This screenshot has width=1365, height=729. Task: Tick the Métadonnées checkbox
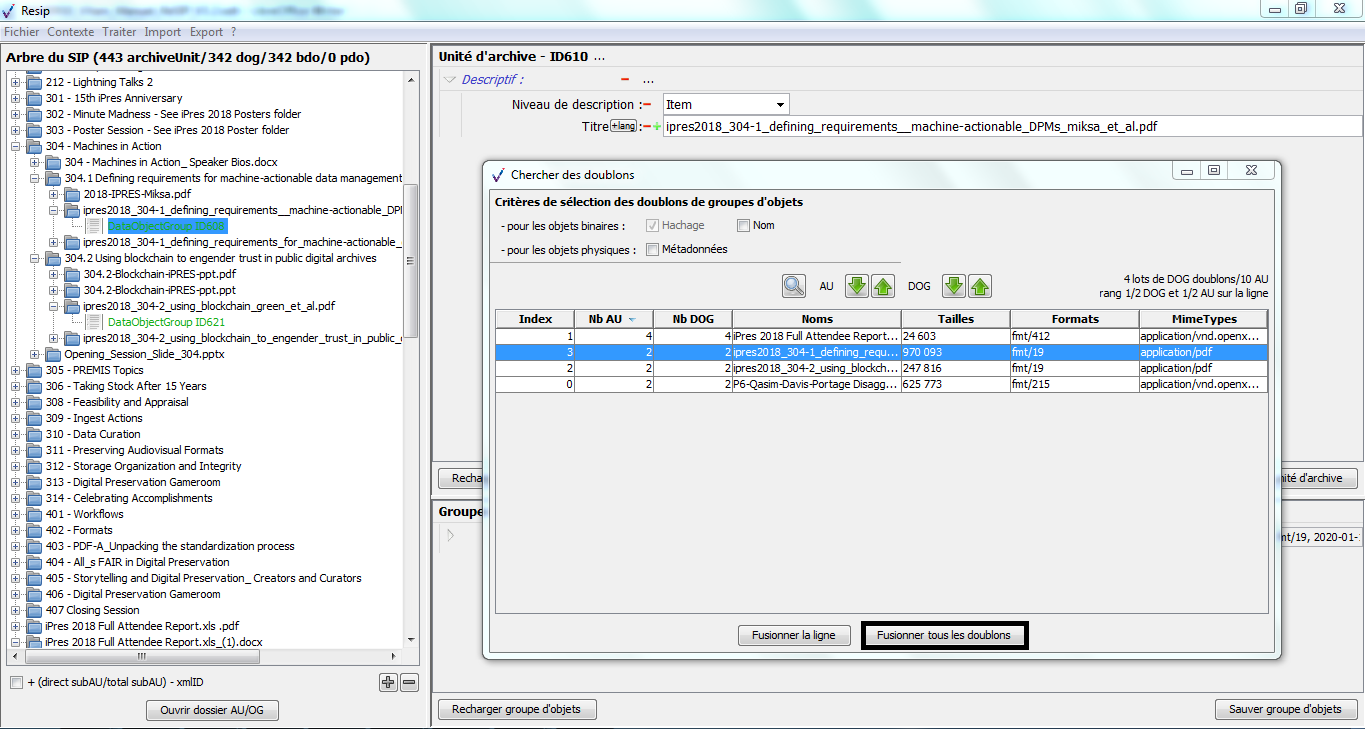click(x=652, y=250)
